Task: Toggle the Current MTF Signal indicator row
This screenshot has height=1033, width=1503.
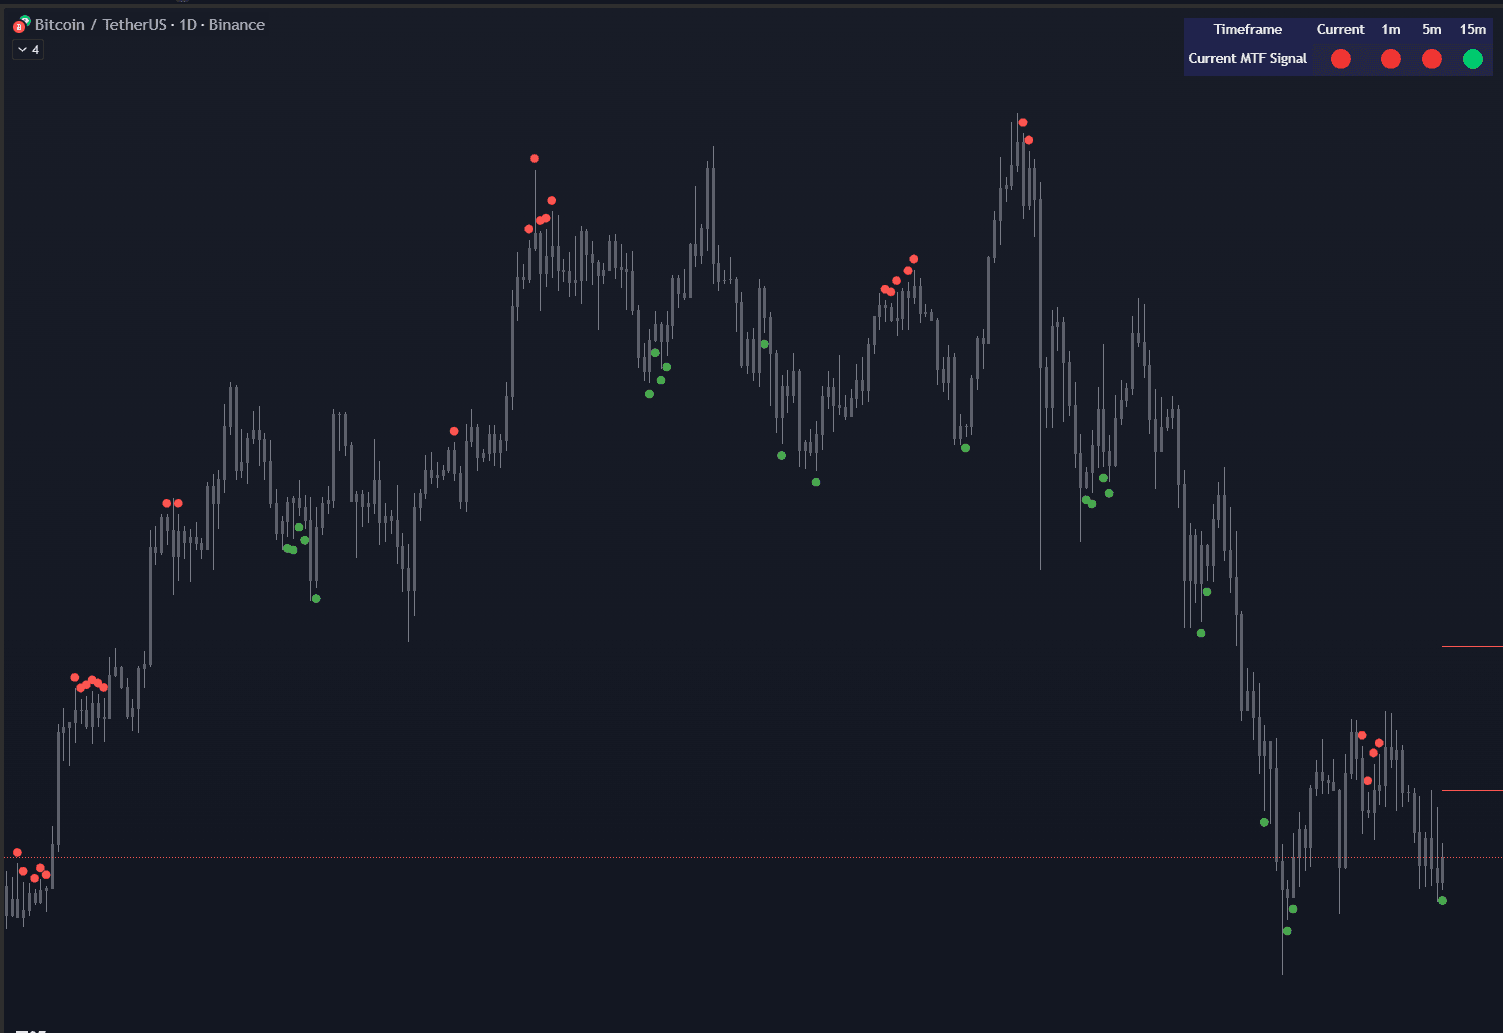Action: pos(1246,58)
